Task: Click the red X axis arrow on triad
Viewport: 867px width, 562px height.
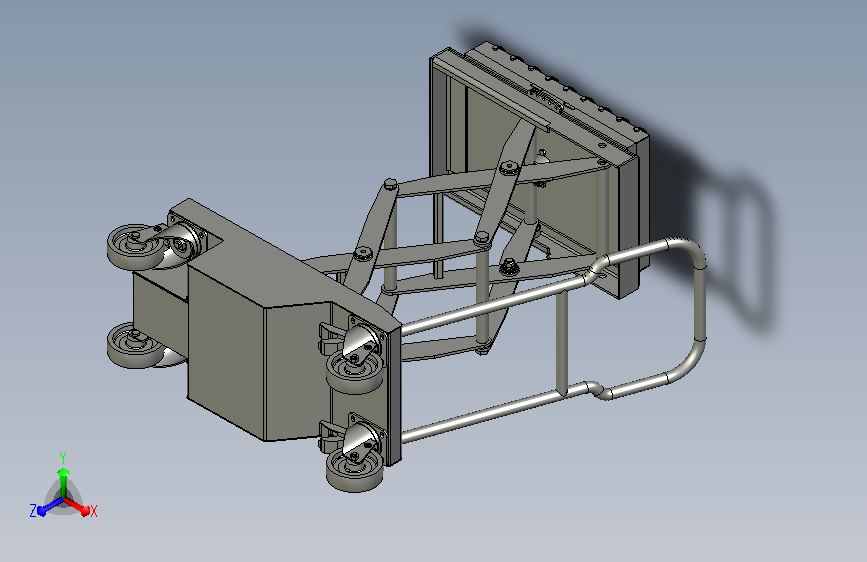Action: coord(77,505)
